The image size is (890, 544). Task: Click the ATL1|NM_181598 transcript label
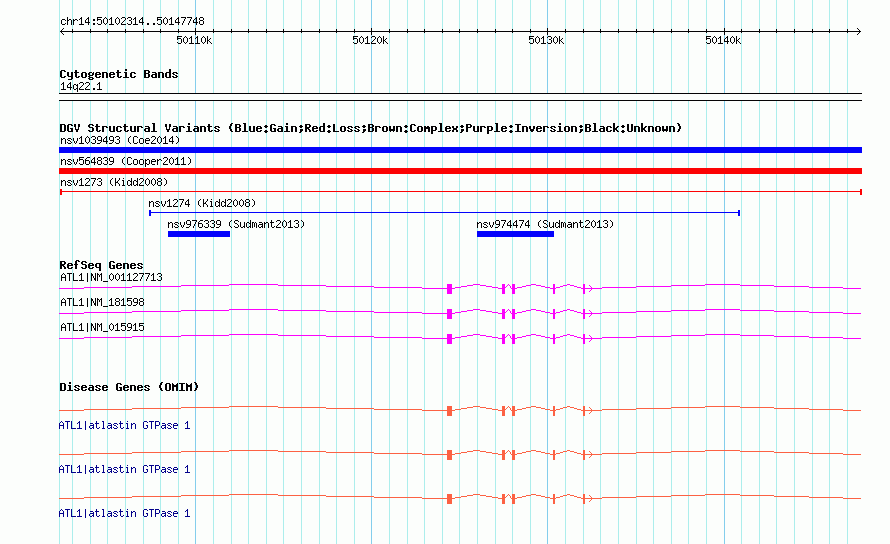102,302
